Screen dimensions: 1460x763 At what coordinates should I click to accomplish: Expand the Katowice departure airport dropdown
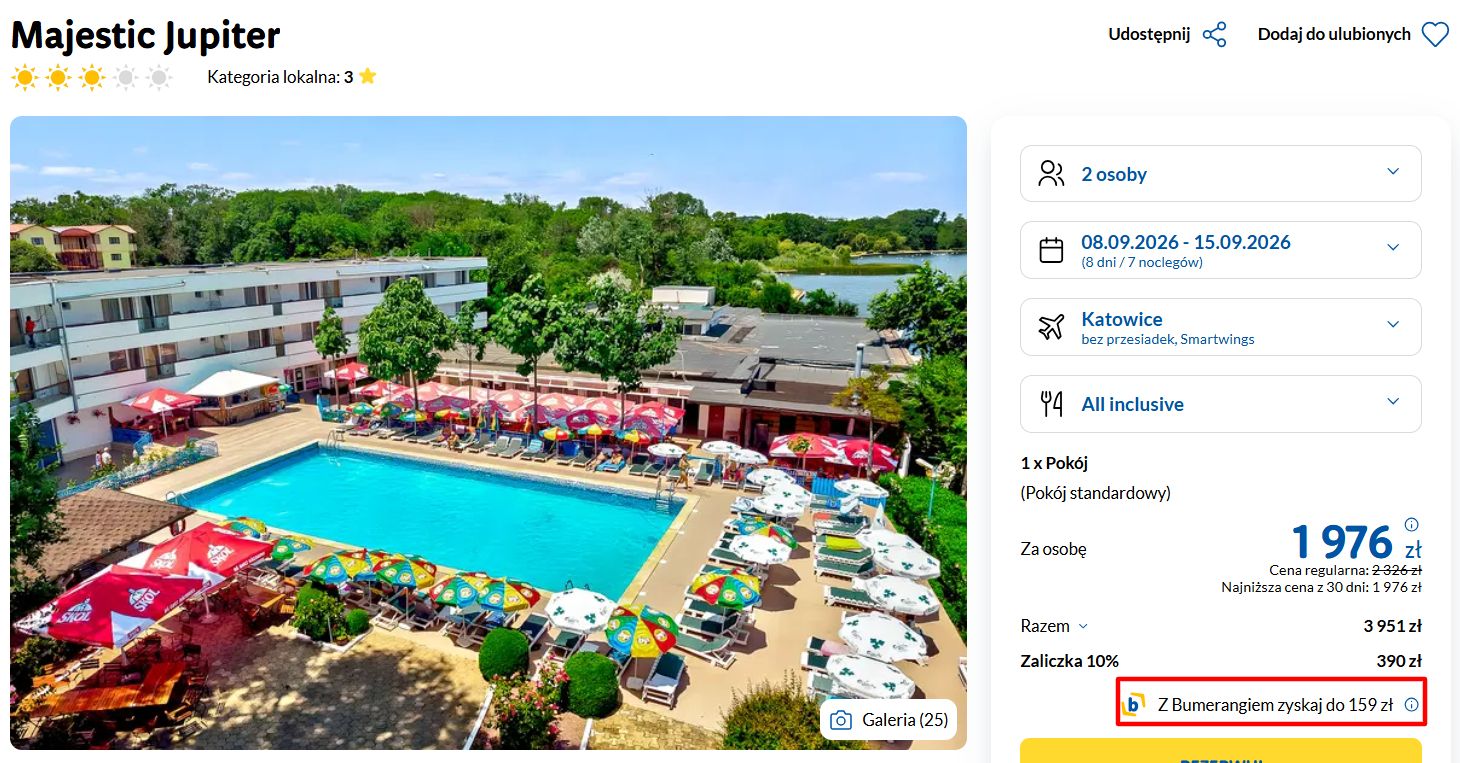pyautogui.click(x=1220, y=327)
